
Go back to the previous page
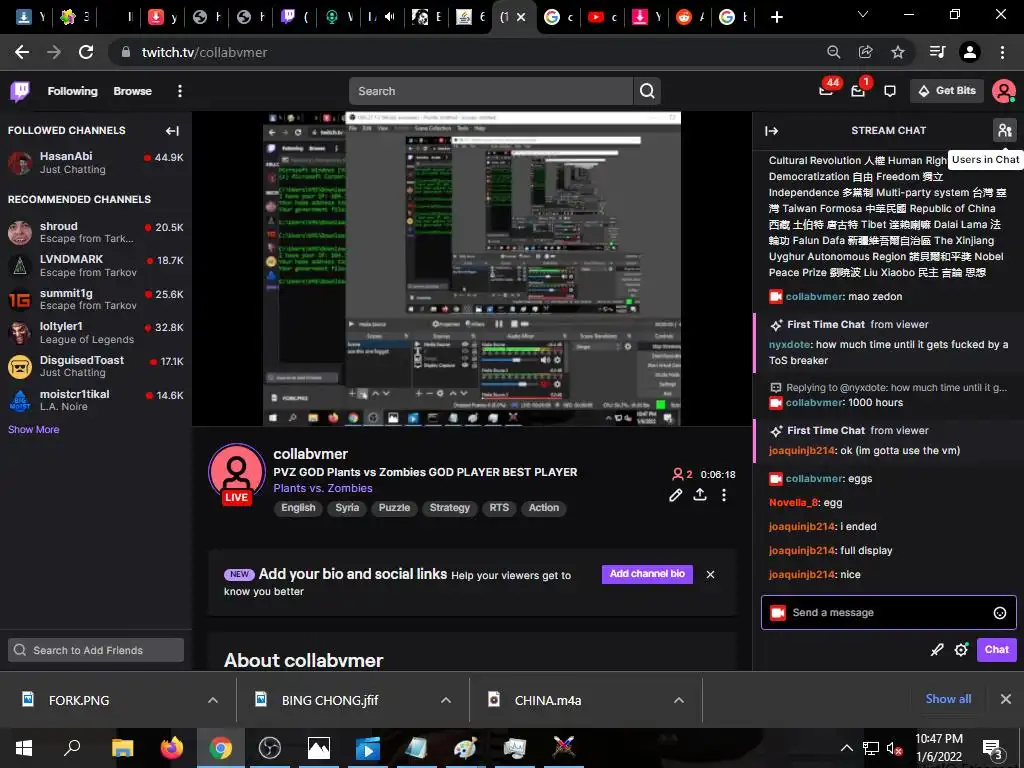(22, 52)
